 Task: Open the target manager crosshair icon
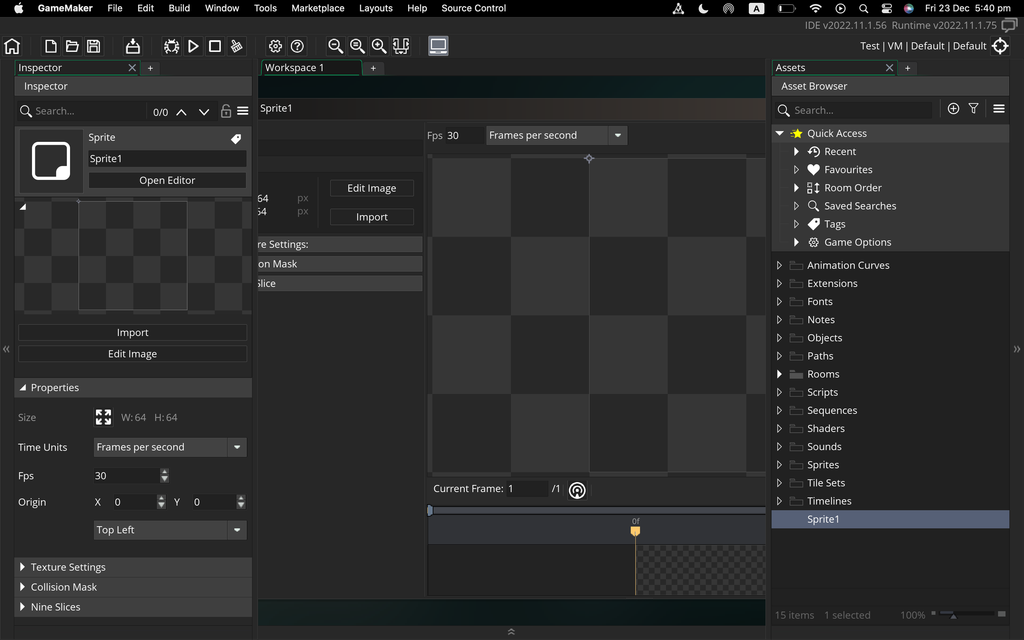(x=1000, y=46)
